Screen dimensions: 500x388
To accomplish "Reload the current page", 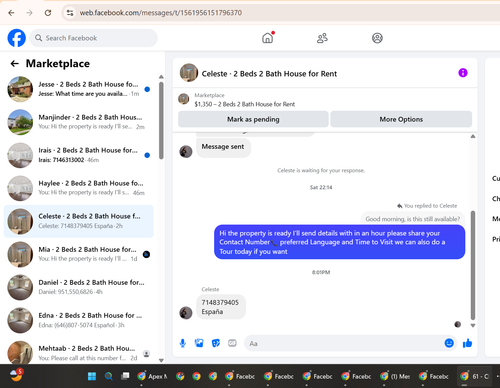I will click(48, 13).
